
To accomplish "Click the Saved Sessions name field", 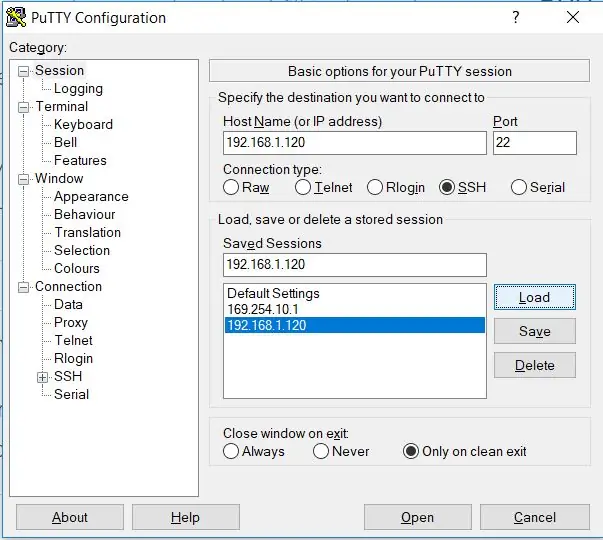I will 355,265.
